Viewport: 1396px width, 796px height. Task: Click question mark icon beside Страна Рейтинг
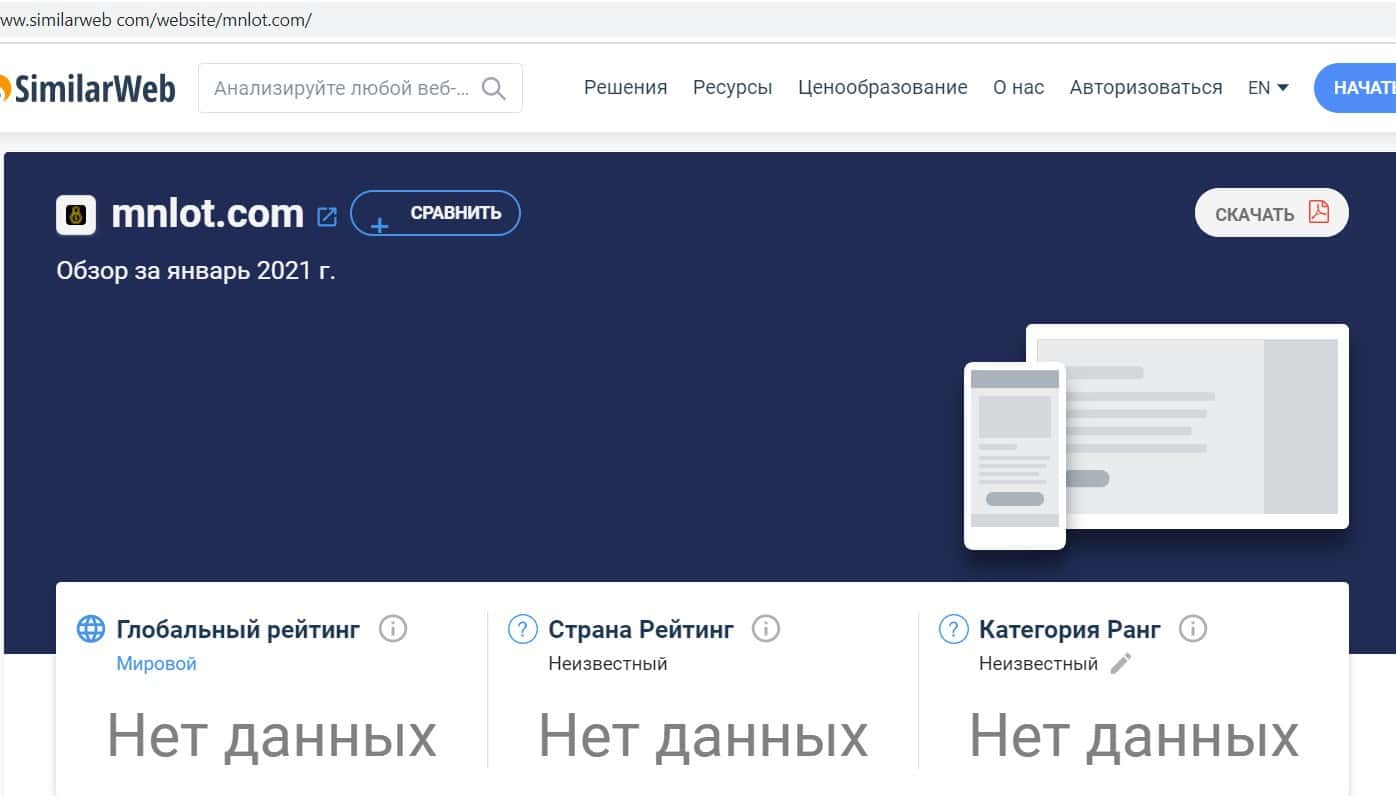click(x=523, y=629)
